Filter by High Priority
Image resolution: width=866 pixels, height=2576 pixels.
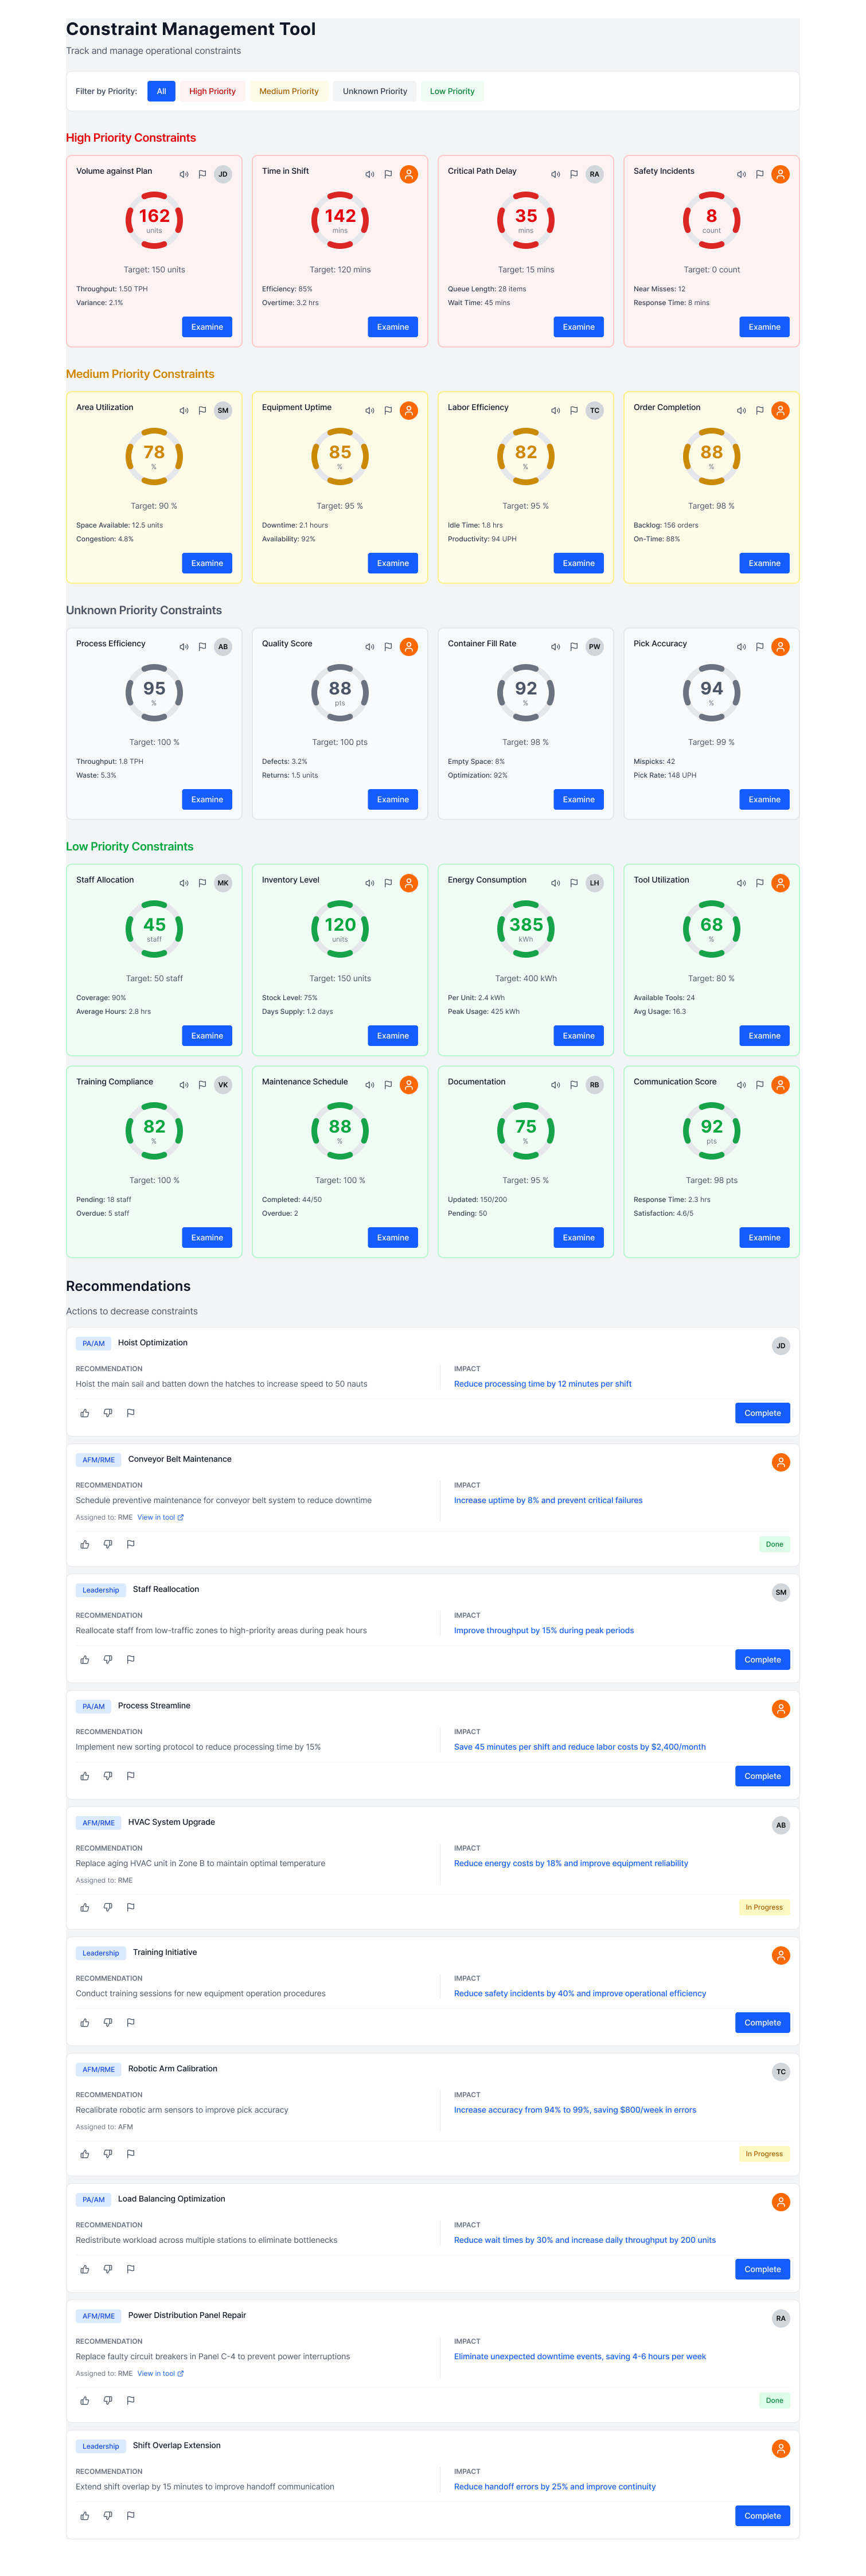pyautogui.click(x=212, y=91)
